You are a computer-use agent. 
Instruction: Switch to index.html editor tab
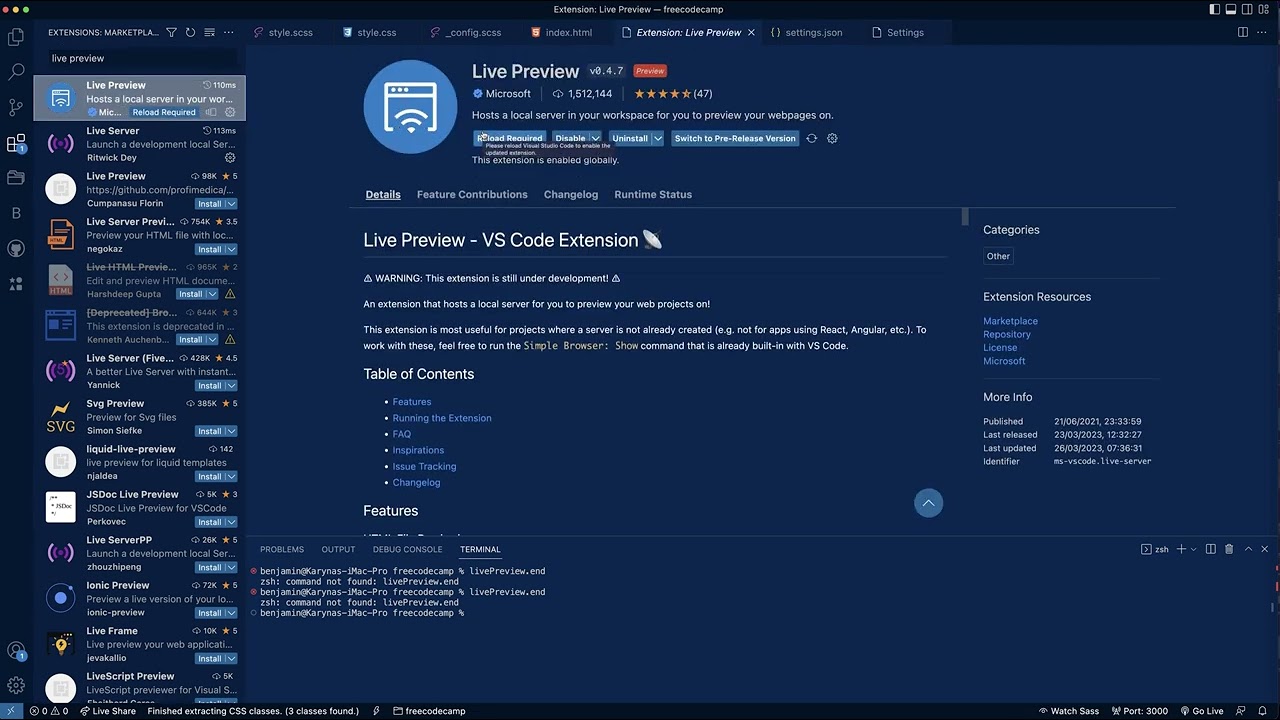click(567, 33)
